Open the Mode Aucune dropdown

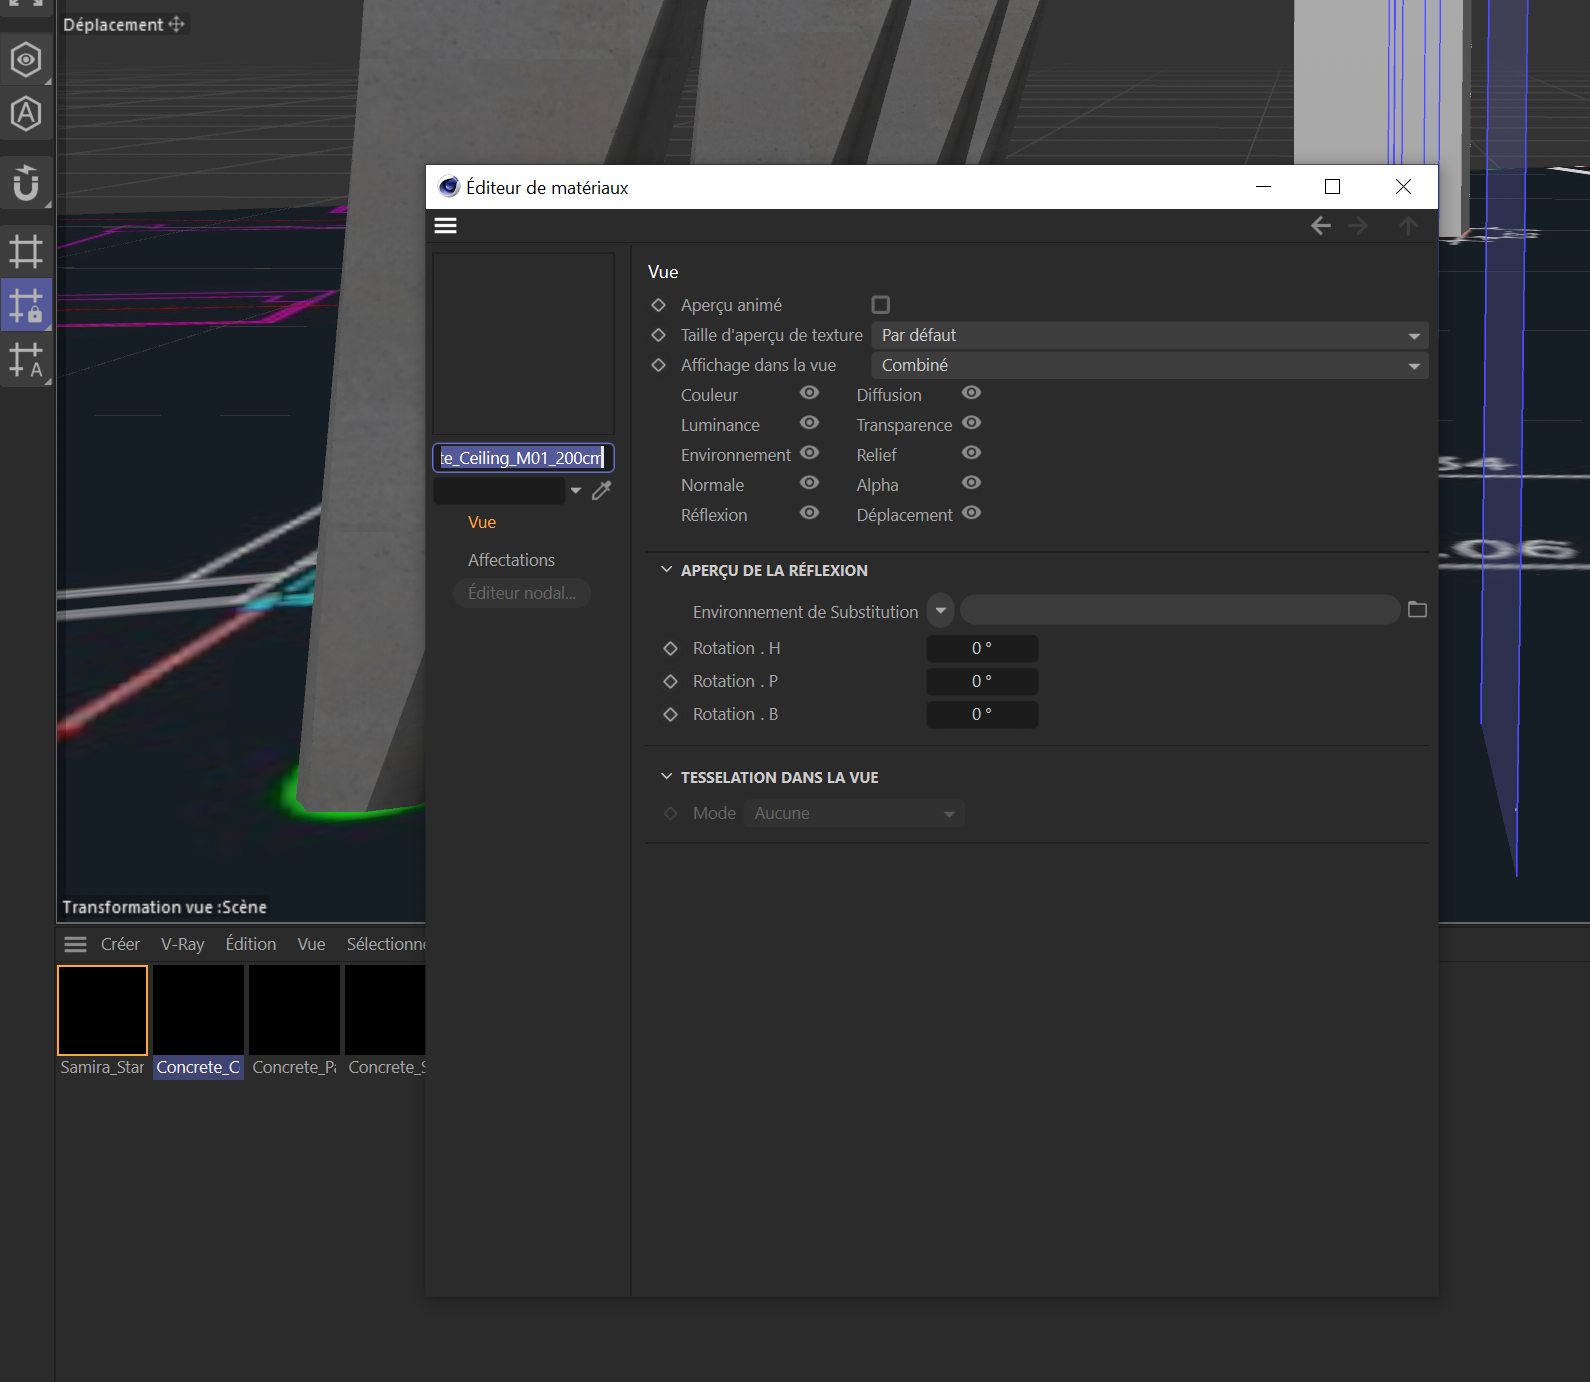(854, 814)
